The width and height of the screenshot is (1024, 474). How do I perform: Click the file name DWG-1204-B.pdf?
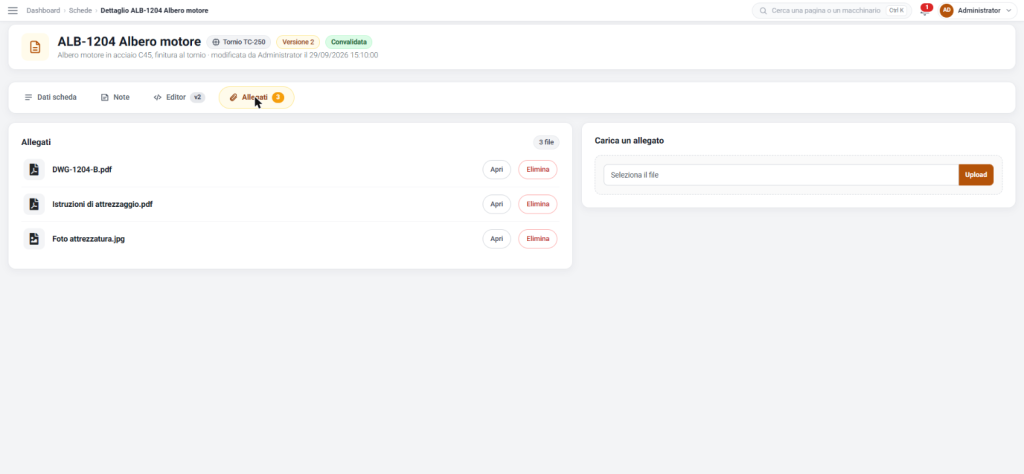pos(82,170)
